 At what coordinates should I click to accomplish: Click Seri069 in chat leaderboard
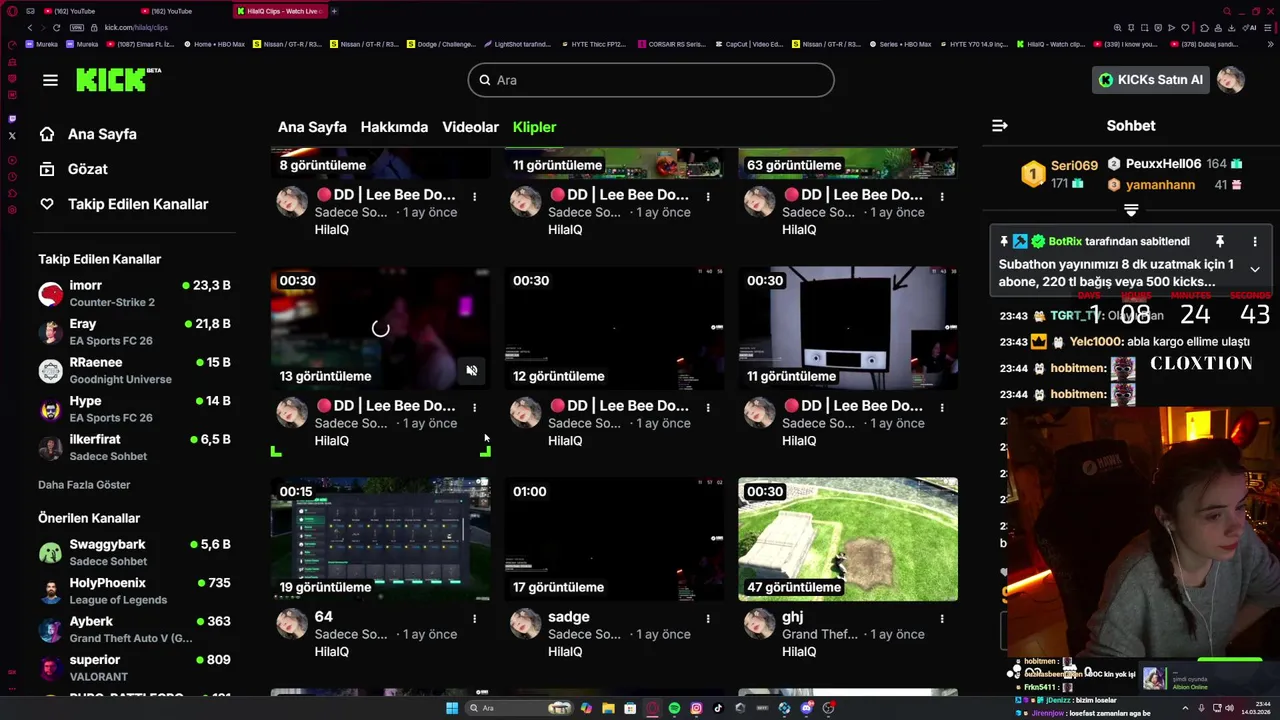point(1074,165)
